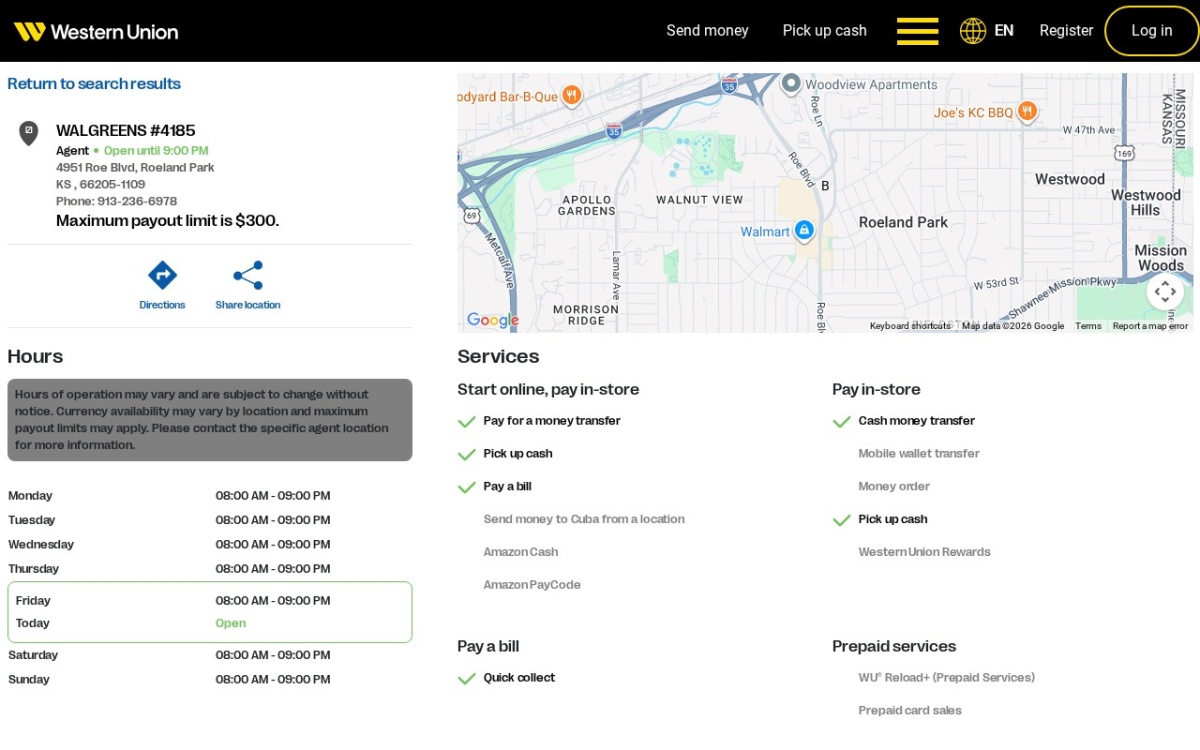
Task: Click the Amazon Cash service
Action: point(520,552)
